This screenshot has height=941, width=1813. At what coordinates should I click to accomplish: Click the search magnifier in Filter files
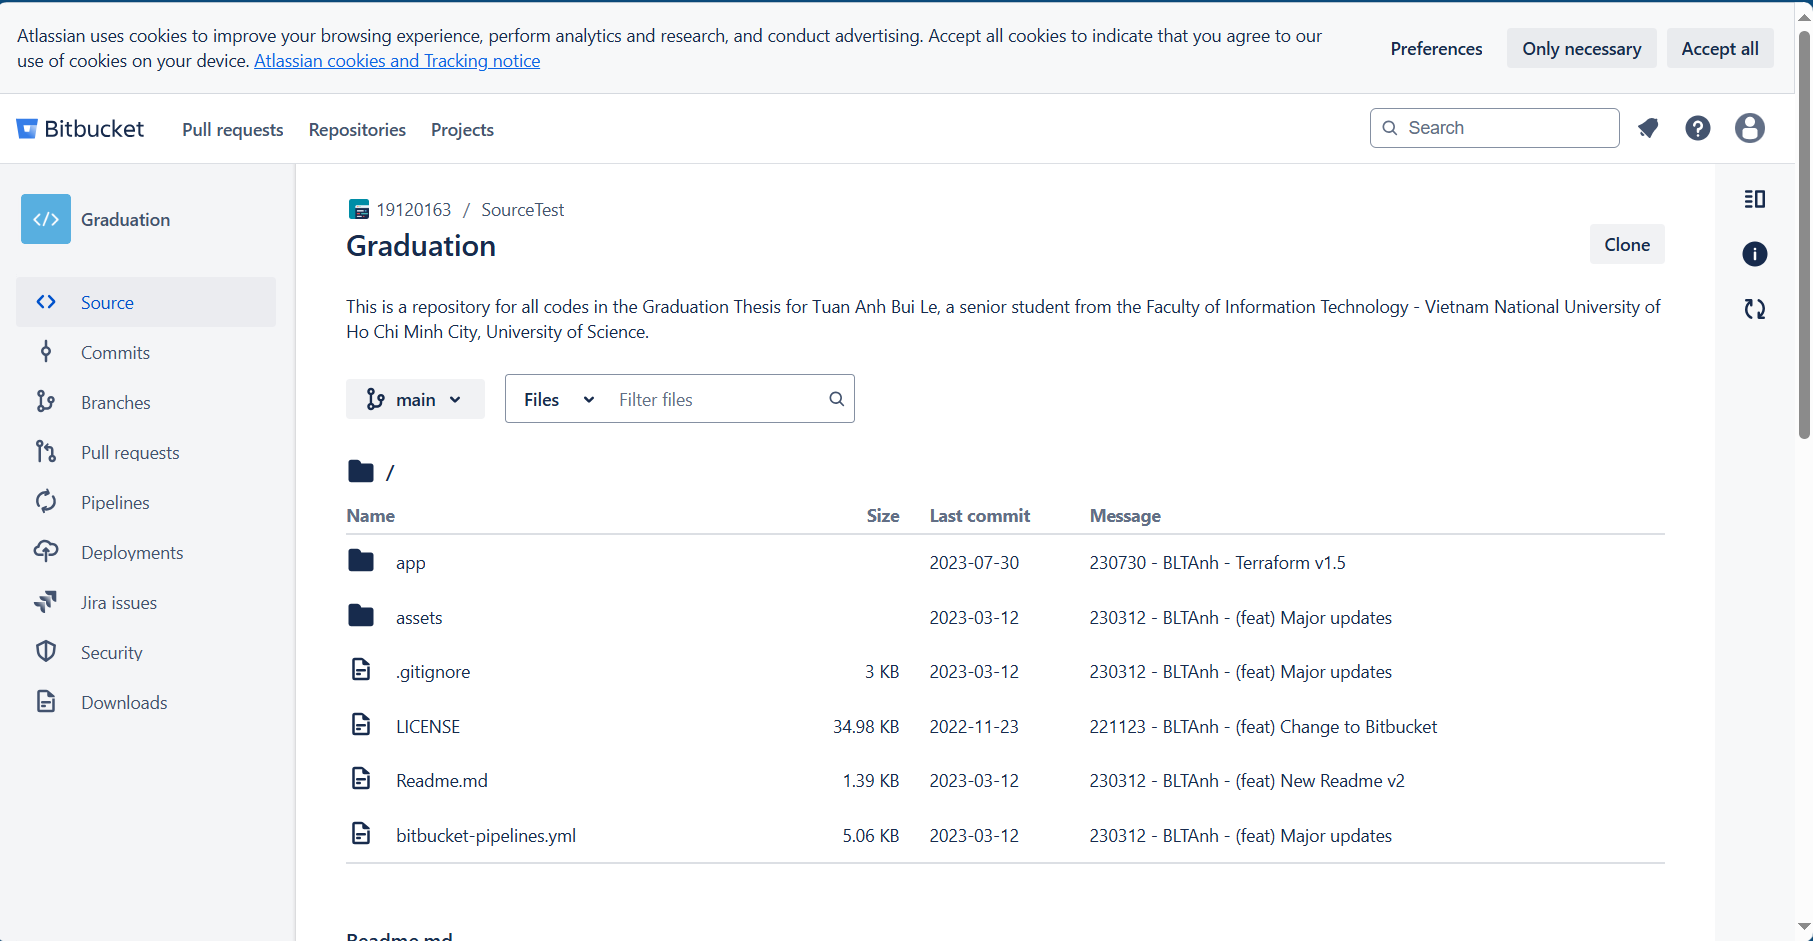836,399
